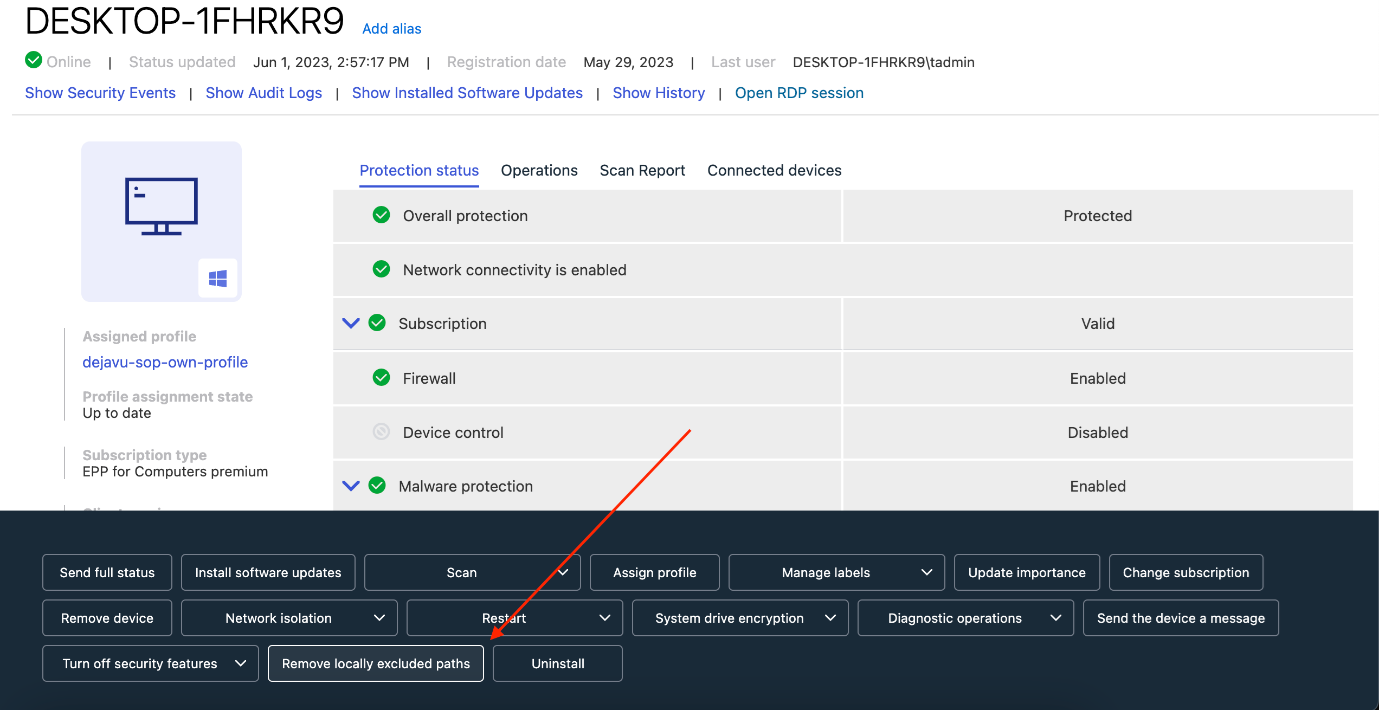Open the Diagnostic operations dropdown
Screen dimensions: 1379x710
pos(966,618)
